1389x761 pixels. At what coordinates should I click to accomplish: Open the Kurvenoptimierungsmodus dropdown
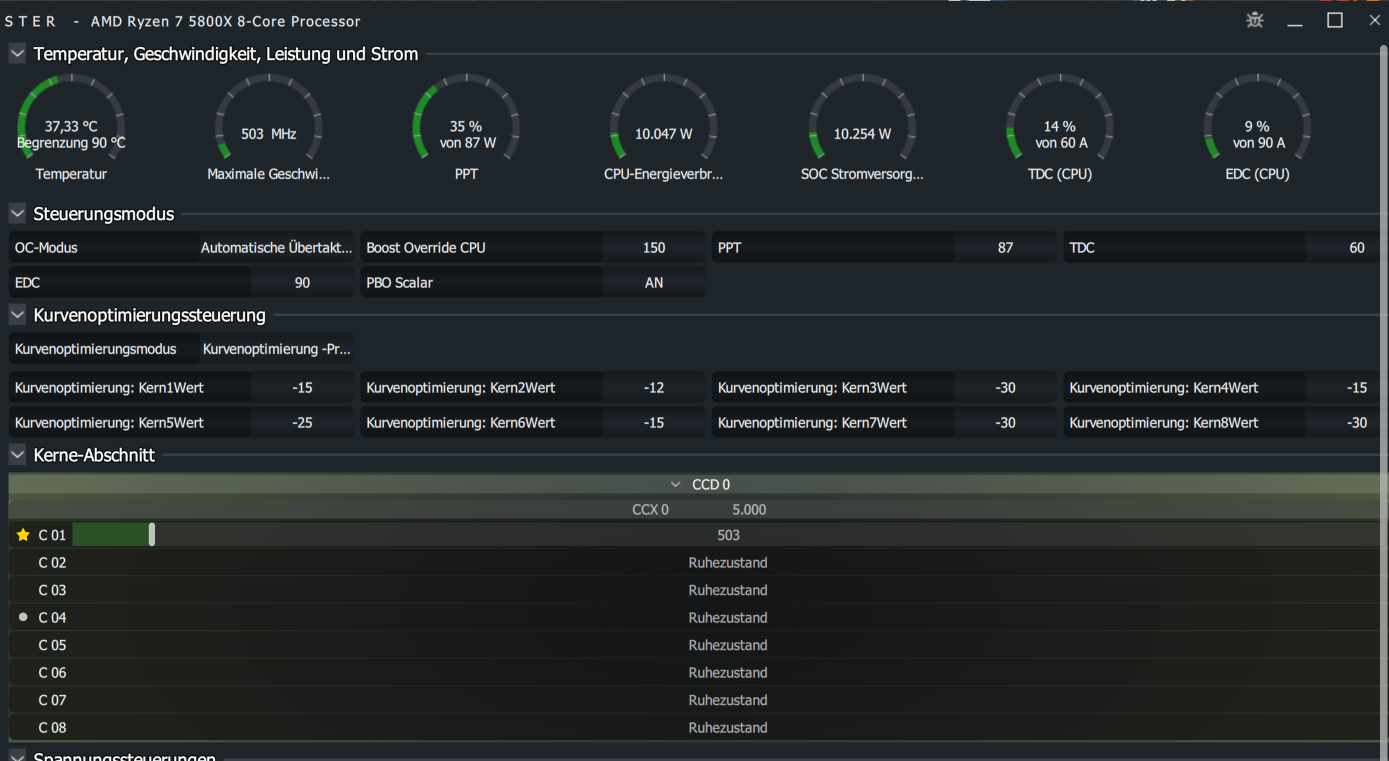(x=276, y=349)
